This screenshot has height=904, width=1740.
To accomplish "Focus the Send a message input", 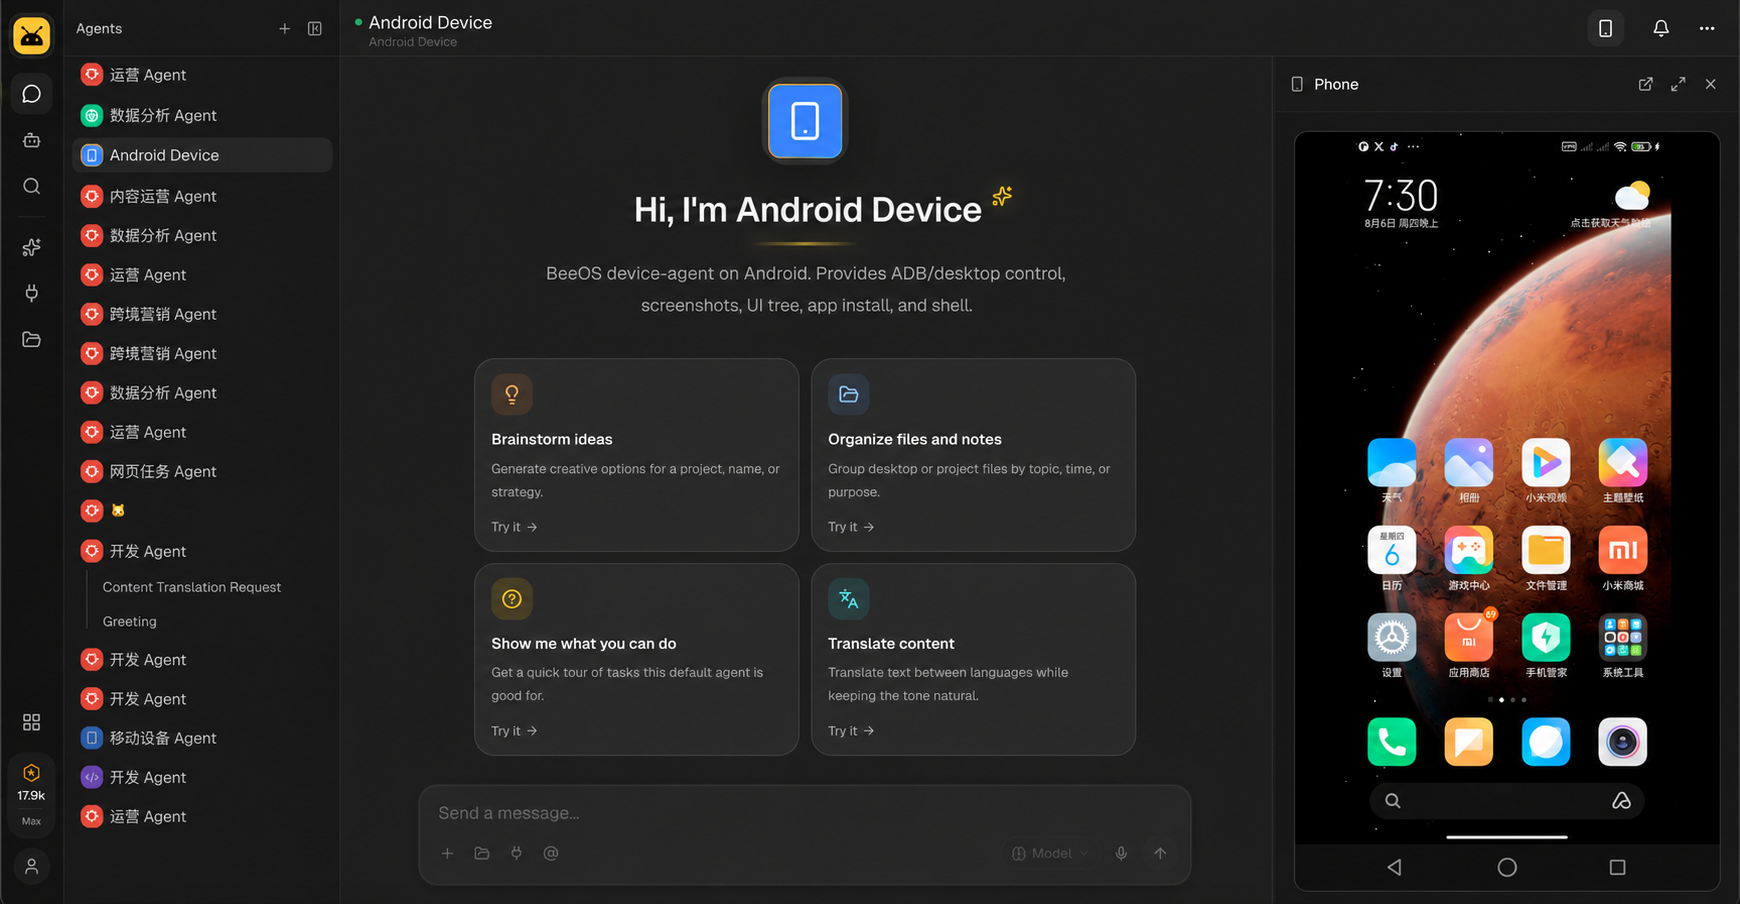I will coord(804,813).
